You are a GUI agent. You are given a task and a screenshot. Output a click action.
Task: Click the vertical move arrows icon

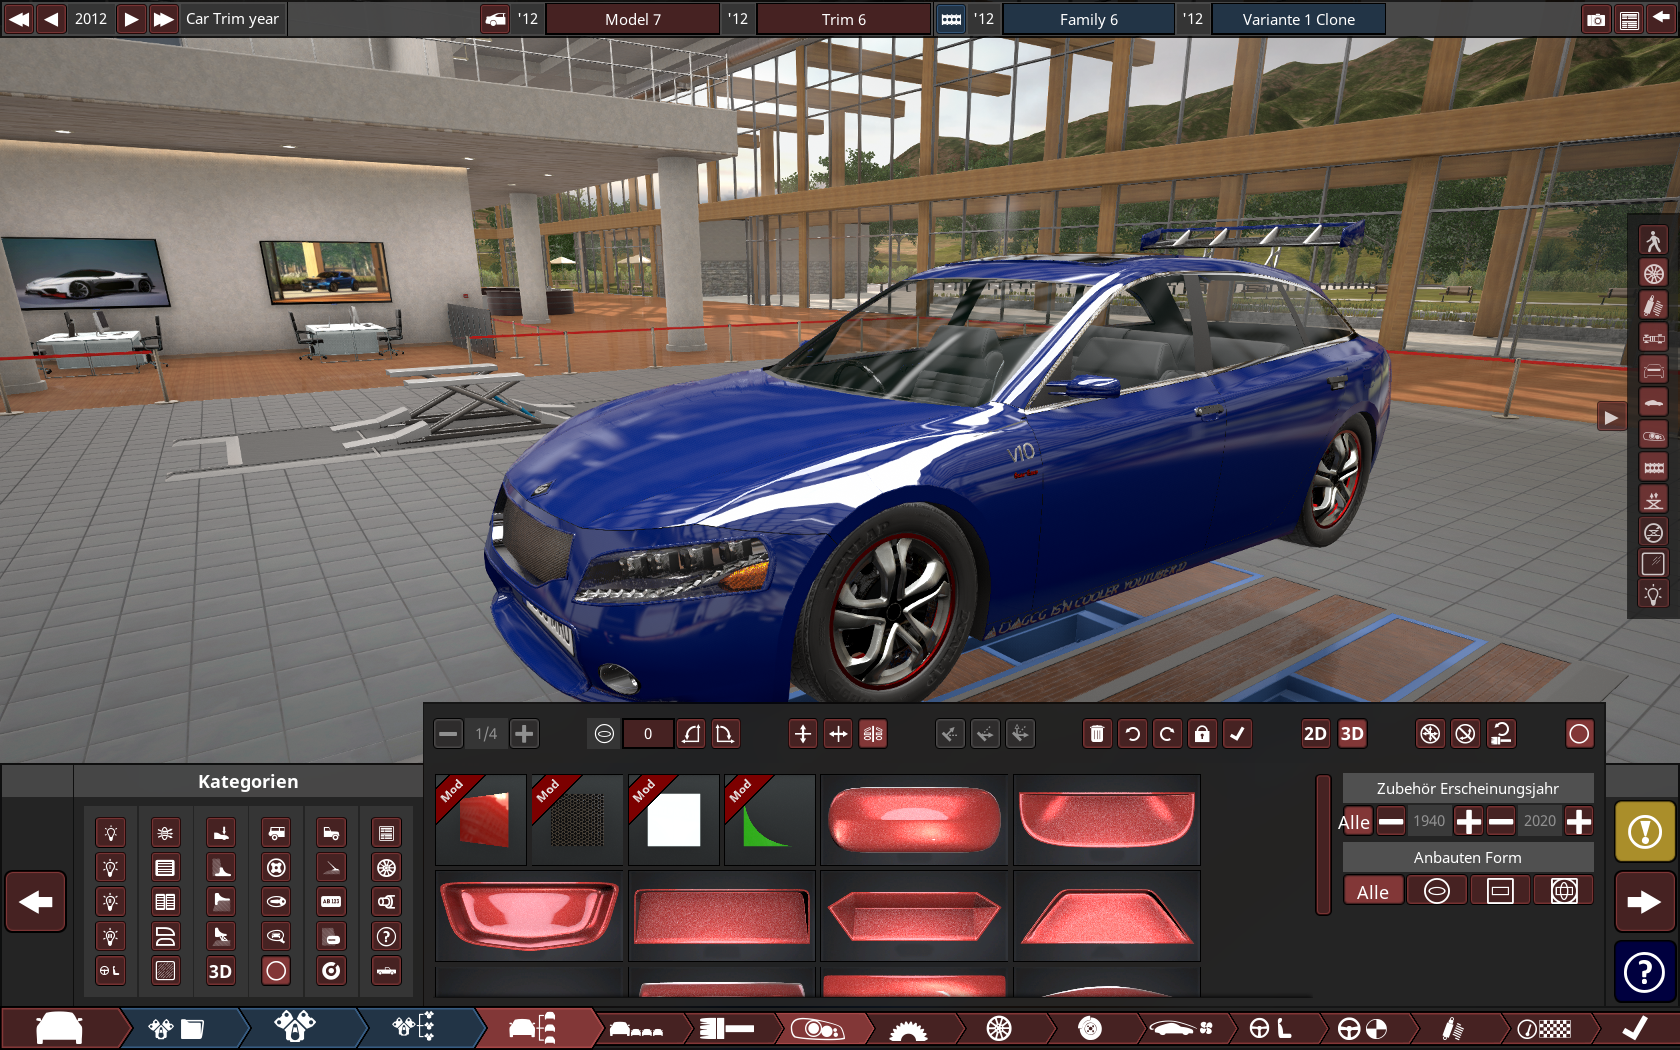(803, 734)
